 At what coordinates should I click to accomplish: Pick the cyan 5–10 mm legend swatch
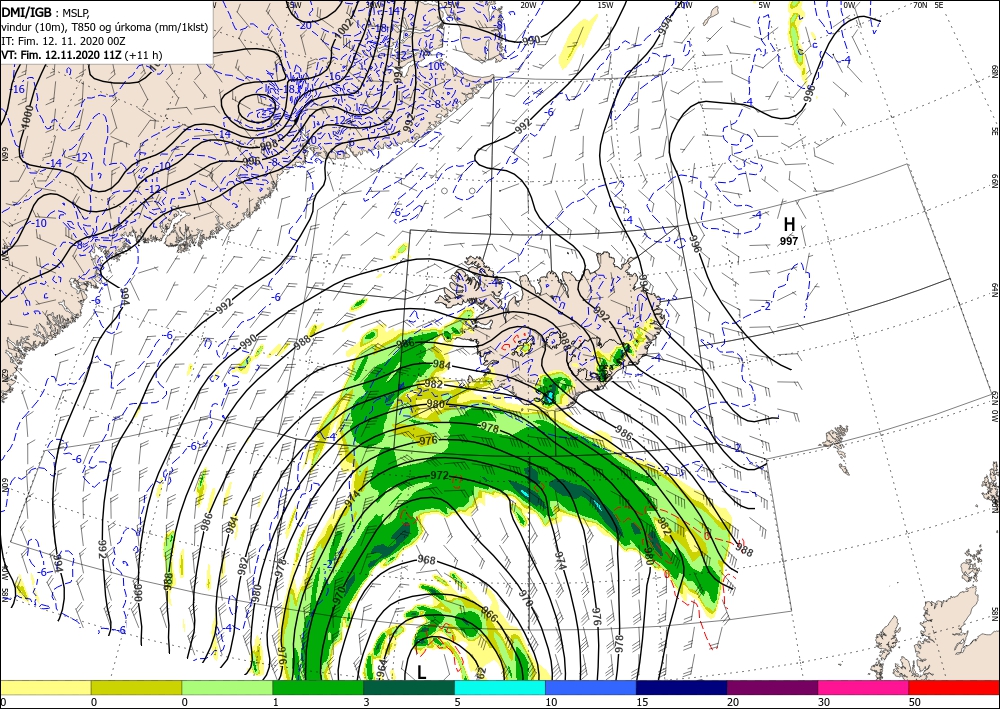[500, 687]
